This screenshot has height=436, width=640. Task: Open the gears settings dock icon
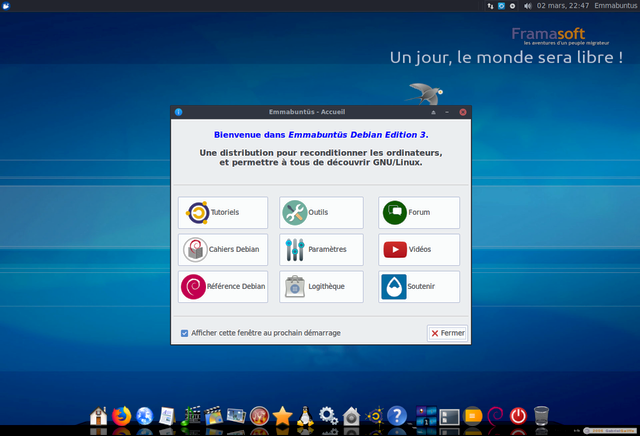point(328,416)
